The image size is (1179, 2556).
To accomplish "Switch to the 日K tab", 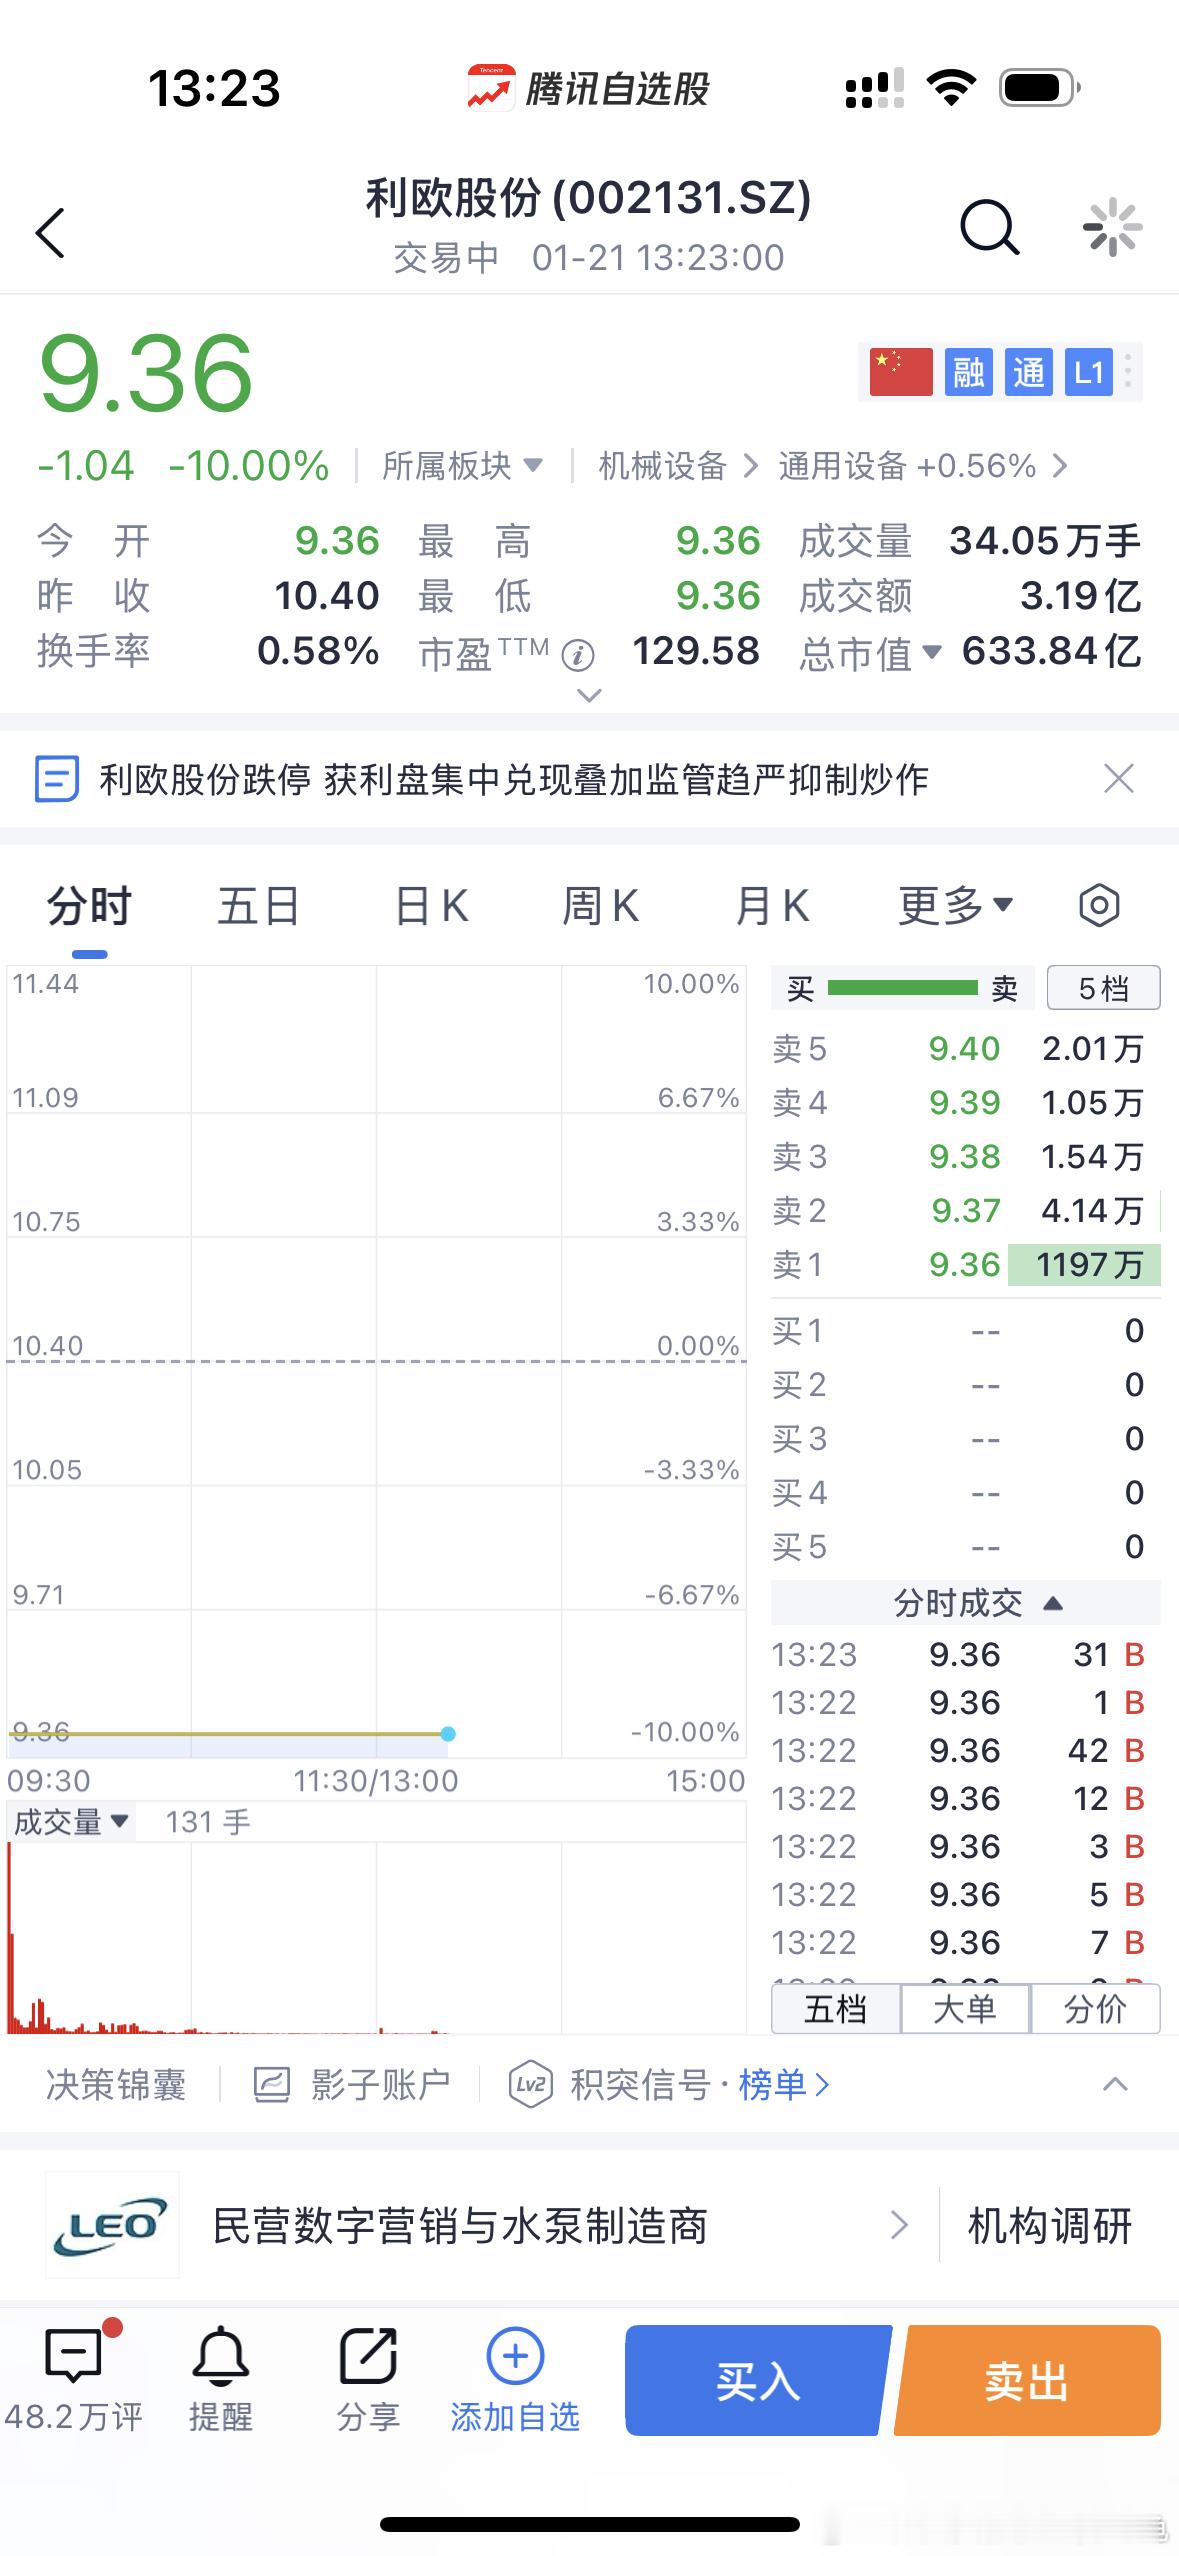I will pyautogui.click(x=431, y=906).
